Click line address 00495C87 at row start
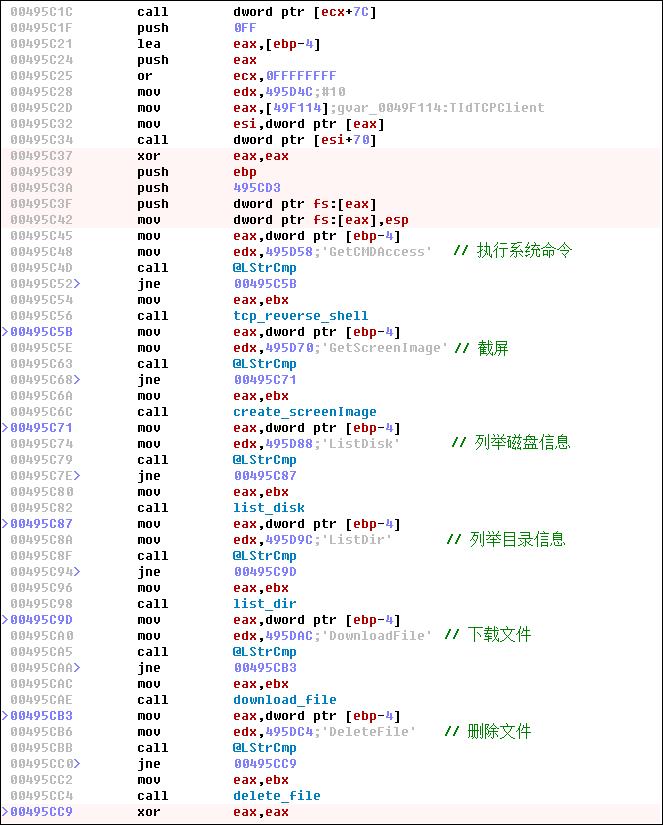 tap(42, 524)
